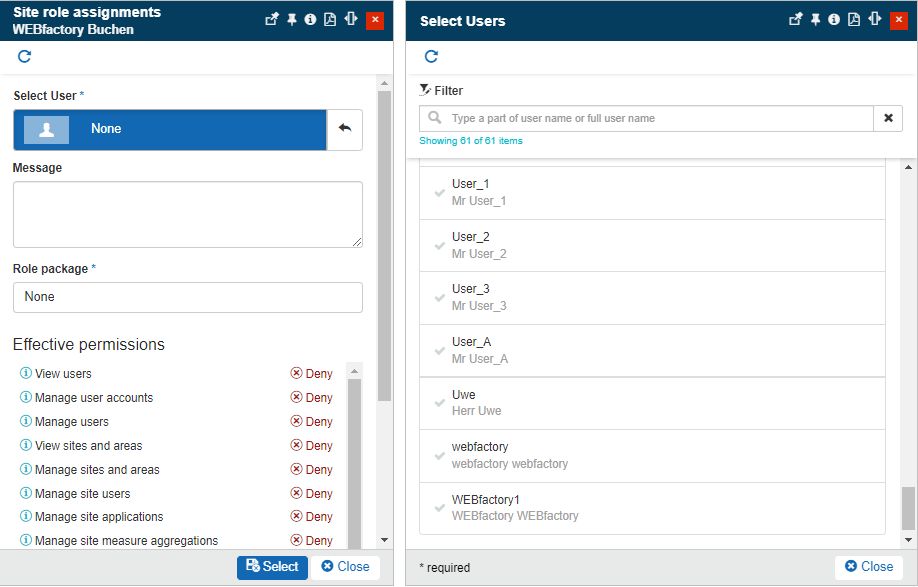918x587 pixels.
Task: Click the Filter funnel icon
Action: pyautogui.click(x=423, y=89)
